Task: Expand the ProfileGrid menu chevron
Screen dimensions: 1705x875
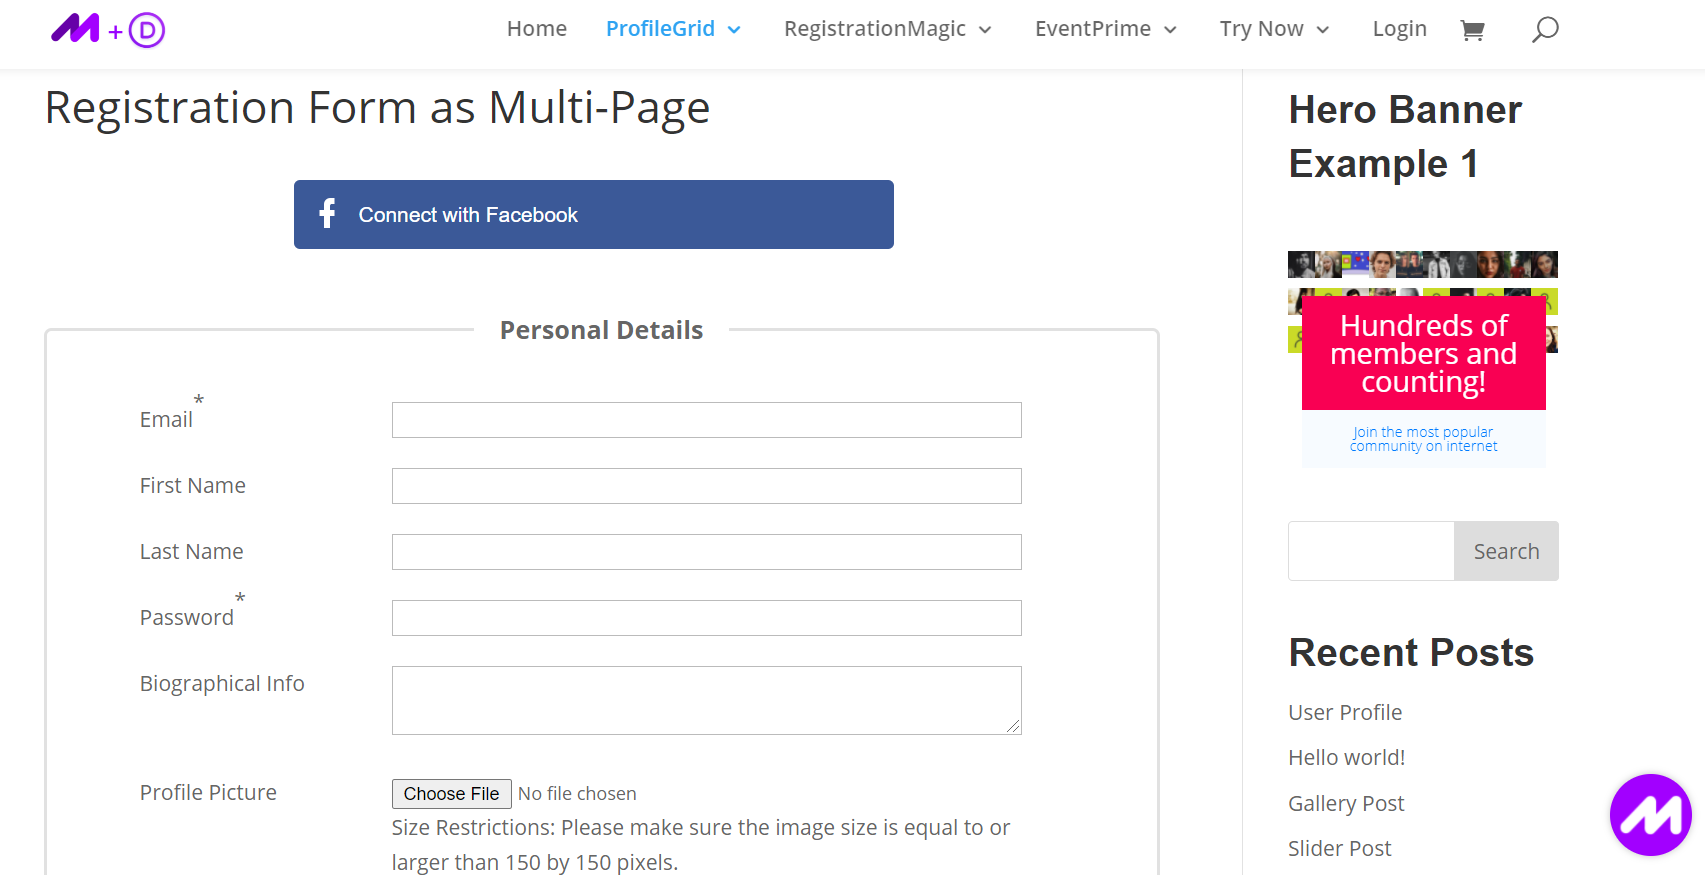Action: click(x=734, y=30)
